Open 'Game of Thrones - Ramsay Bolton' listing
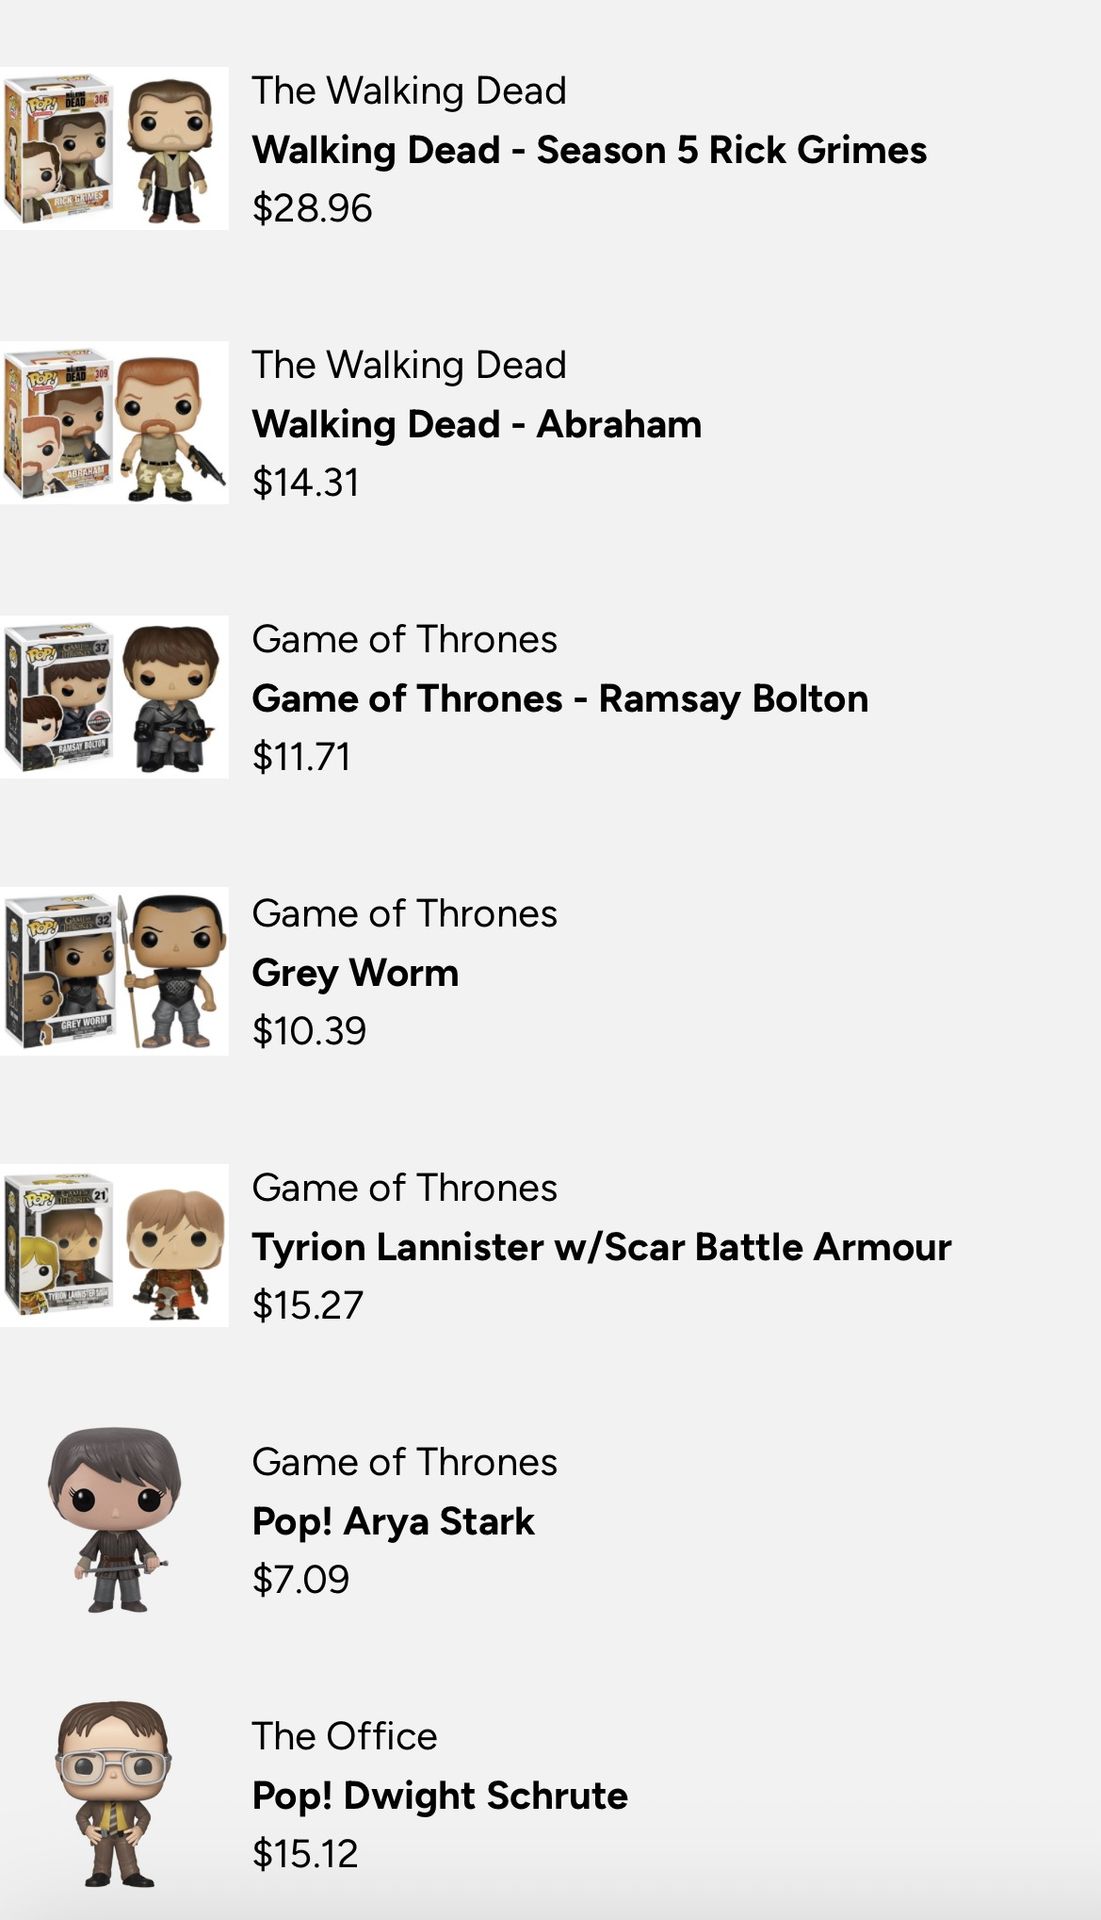 click(559, 698)
